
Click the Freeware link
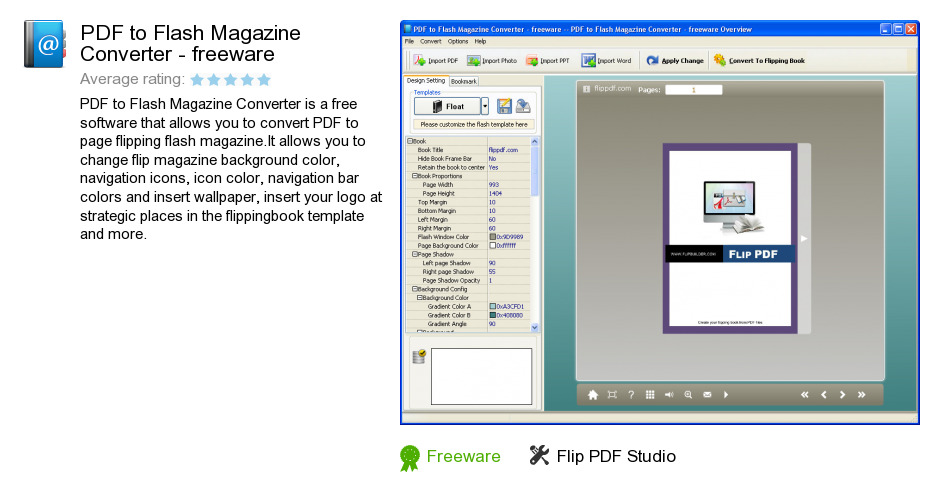pos(463,456)
